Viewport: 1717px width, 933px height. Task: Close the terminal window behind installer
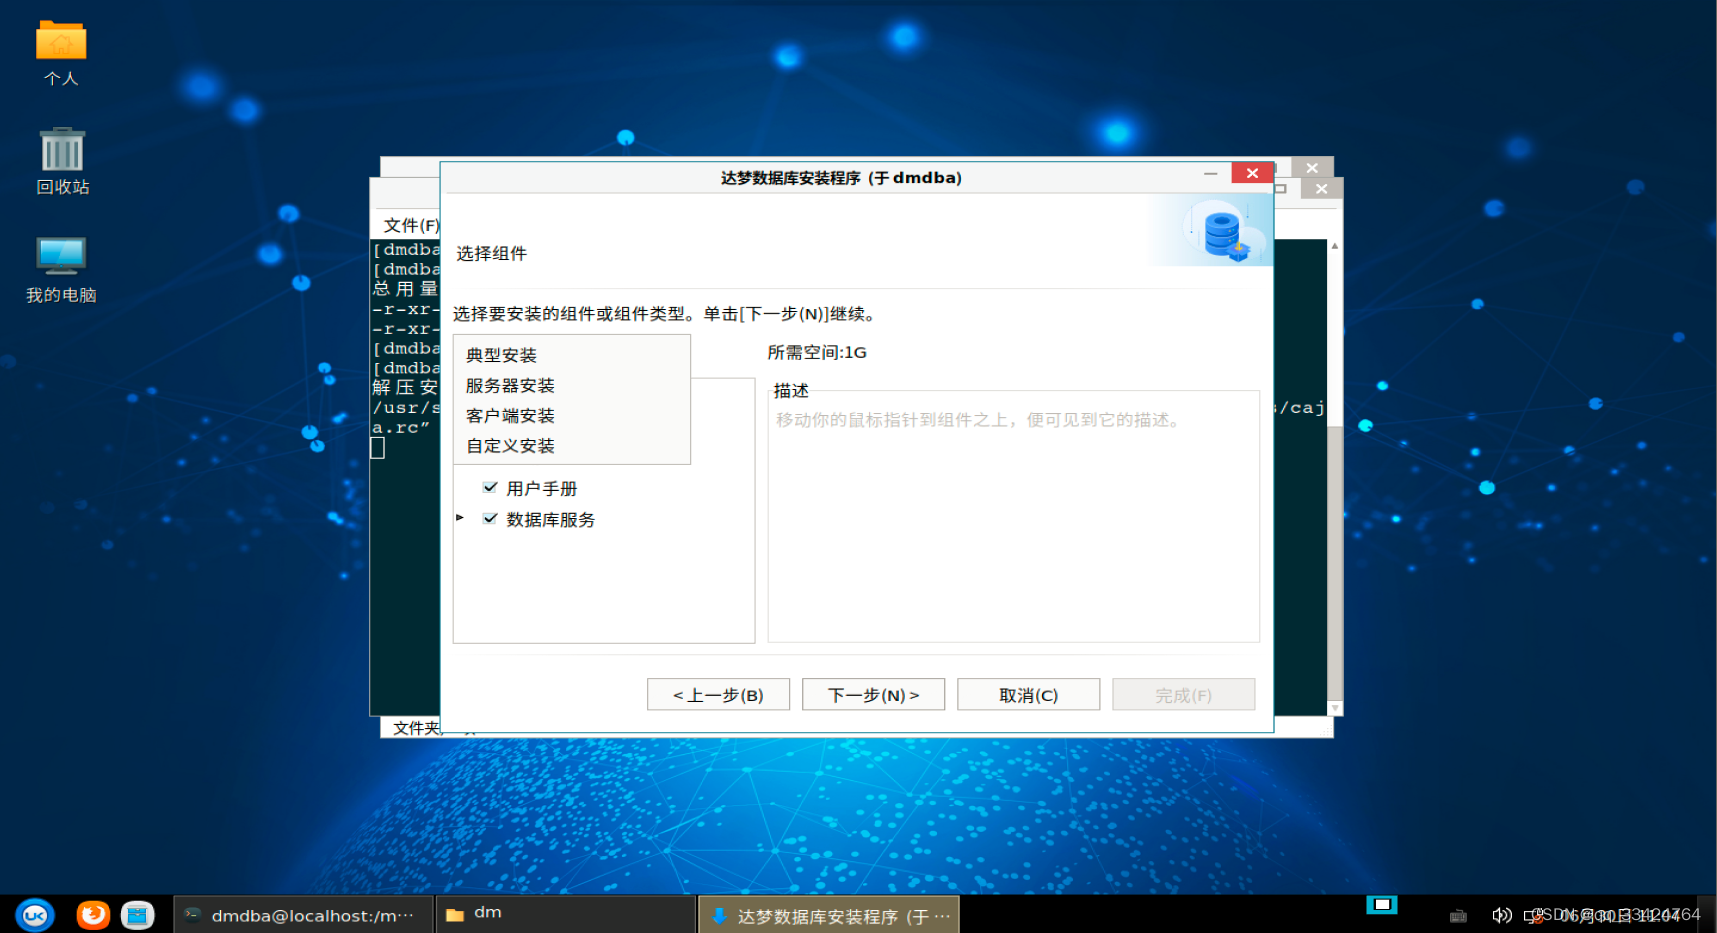coord(1321,188)
